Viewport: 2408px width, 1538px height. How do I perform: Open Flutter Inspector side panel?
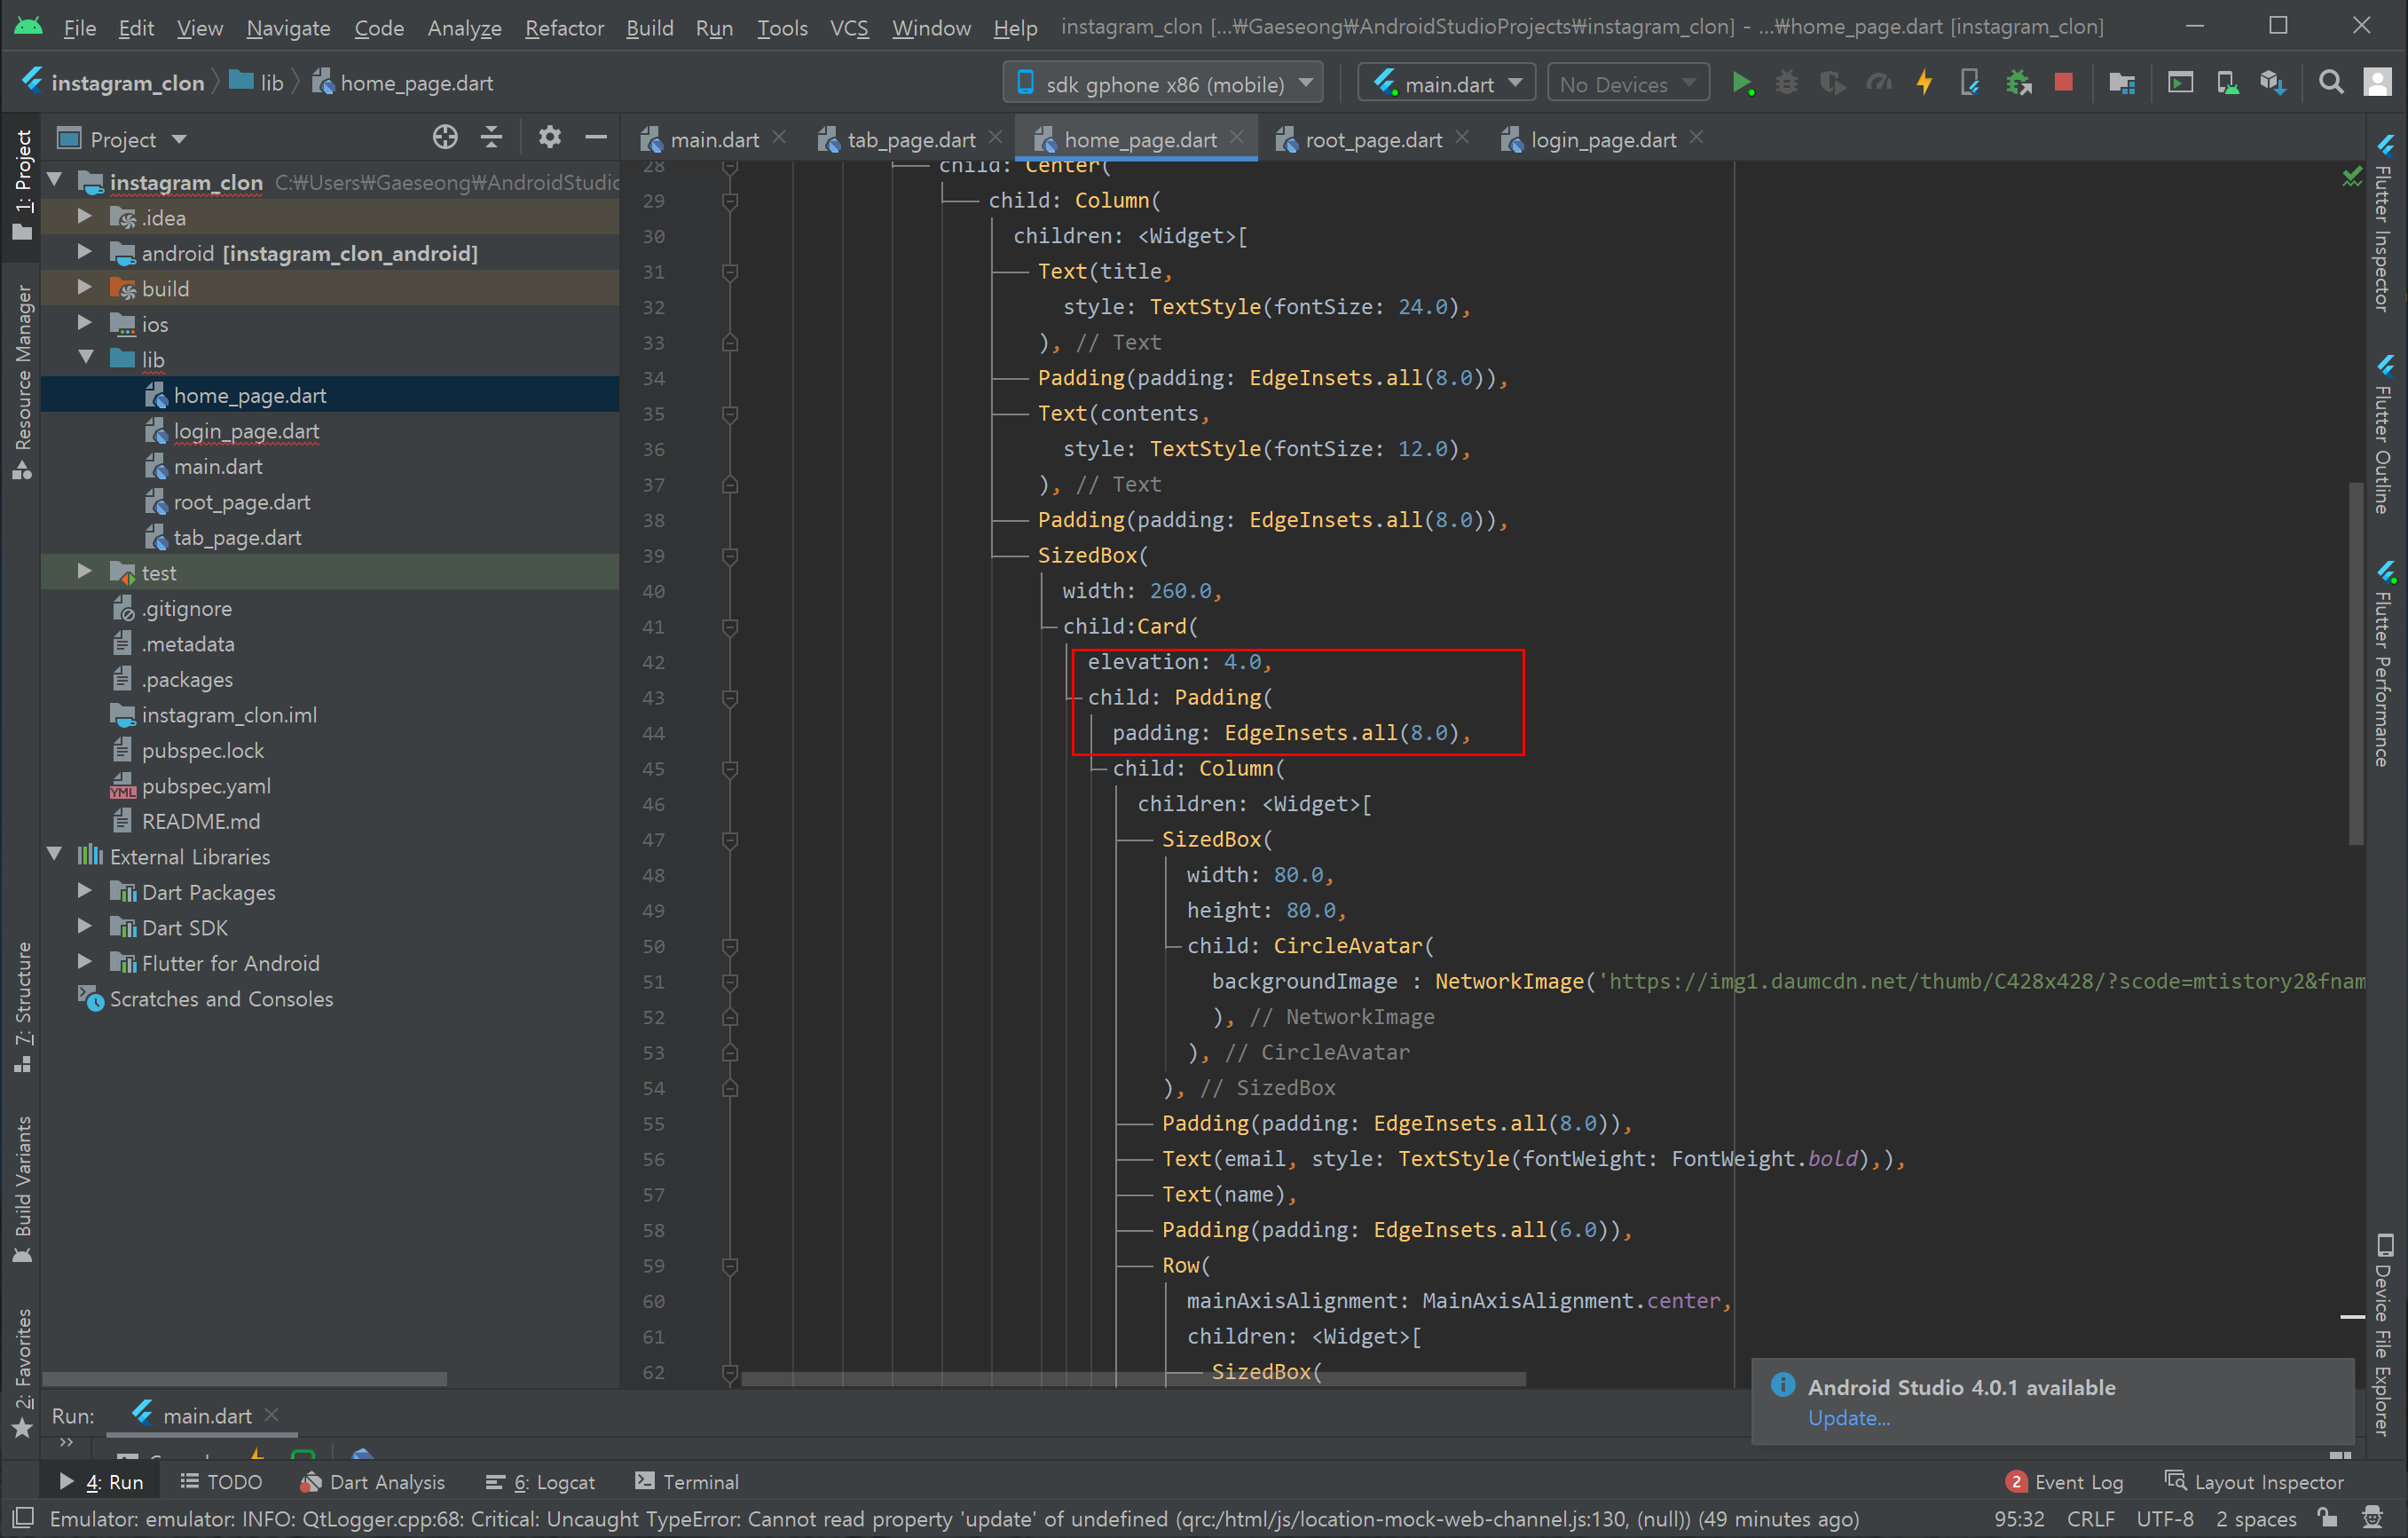[x=2385, y=224]
